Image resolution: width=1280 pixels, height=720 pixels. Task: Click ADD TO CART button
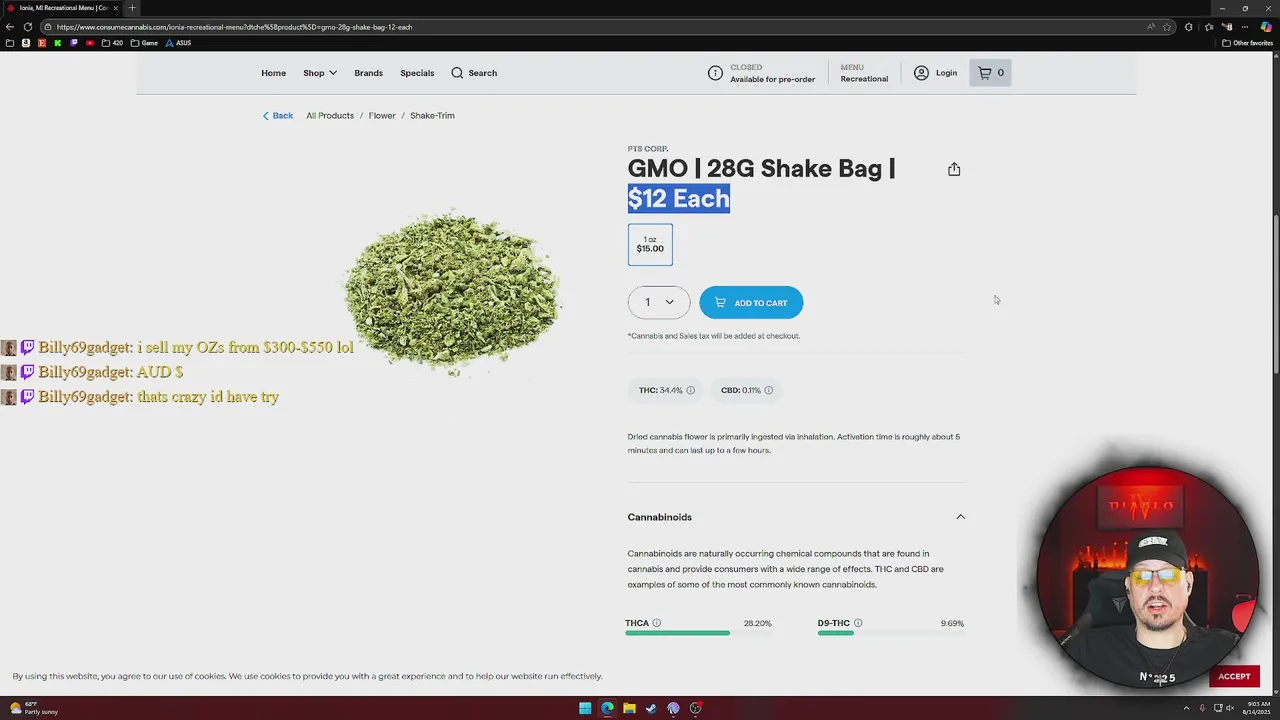(751, 303)
